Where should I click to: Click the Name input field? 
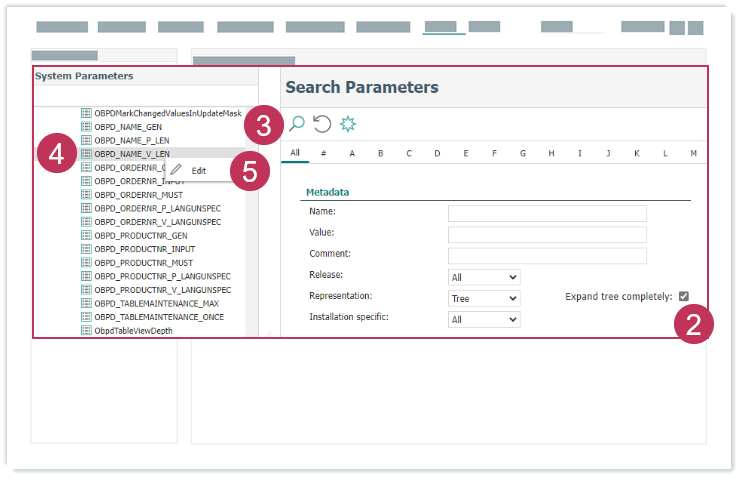pos(547,213)
